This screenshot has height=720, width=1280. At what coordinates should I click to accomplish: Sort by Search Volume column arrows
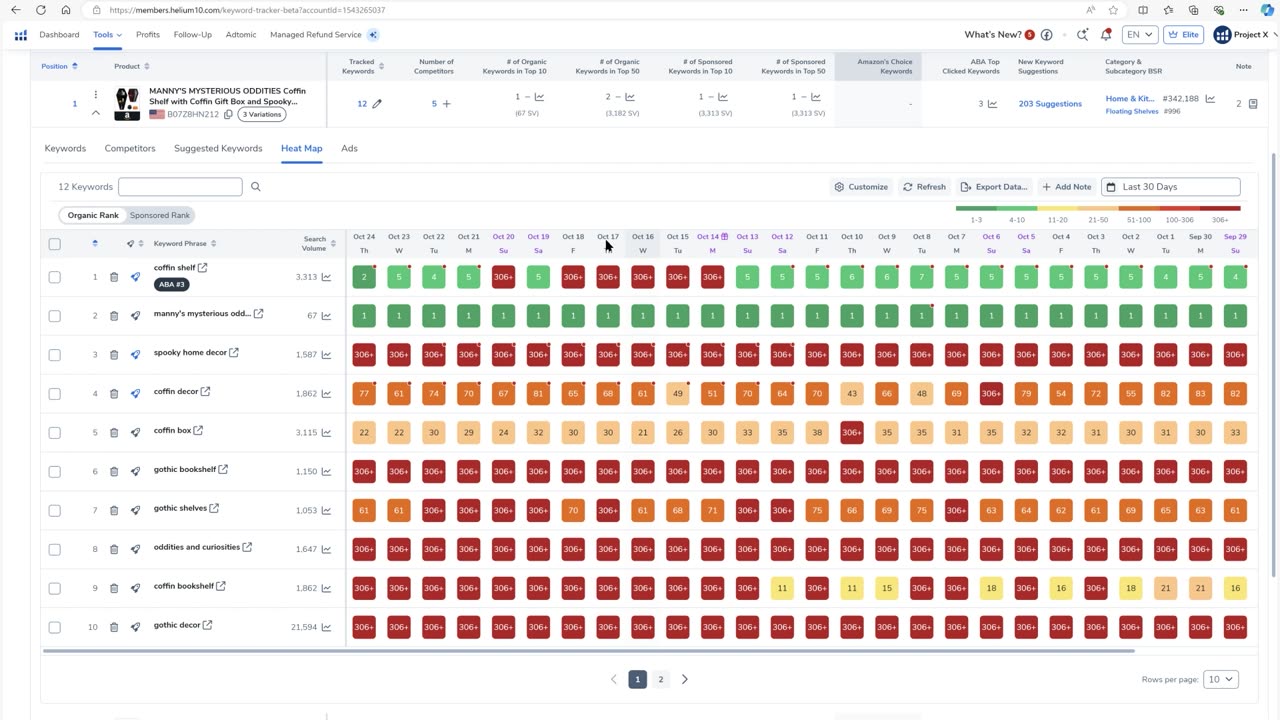click(x=333, y=244)
